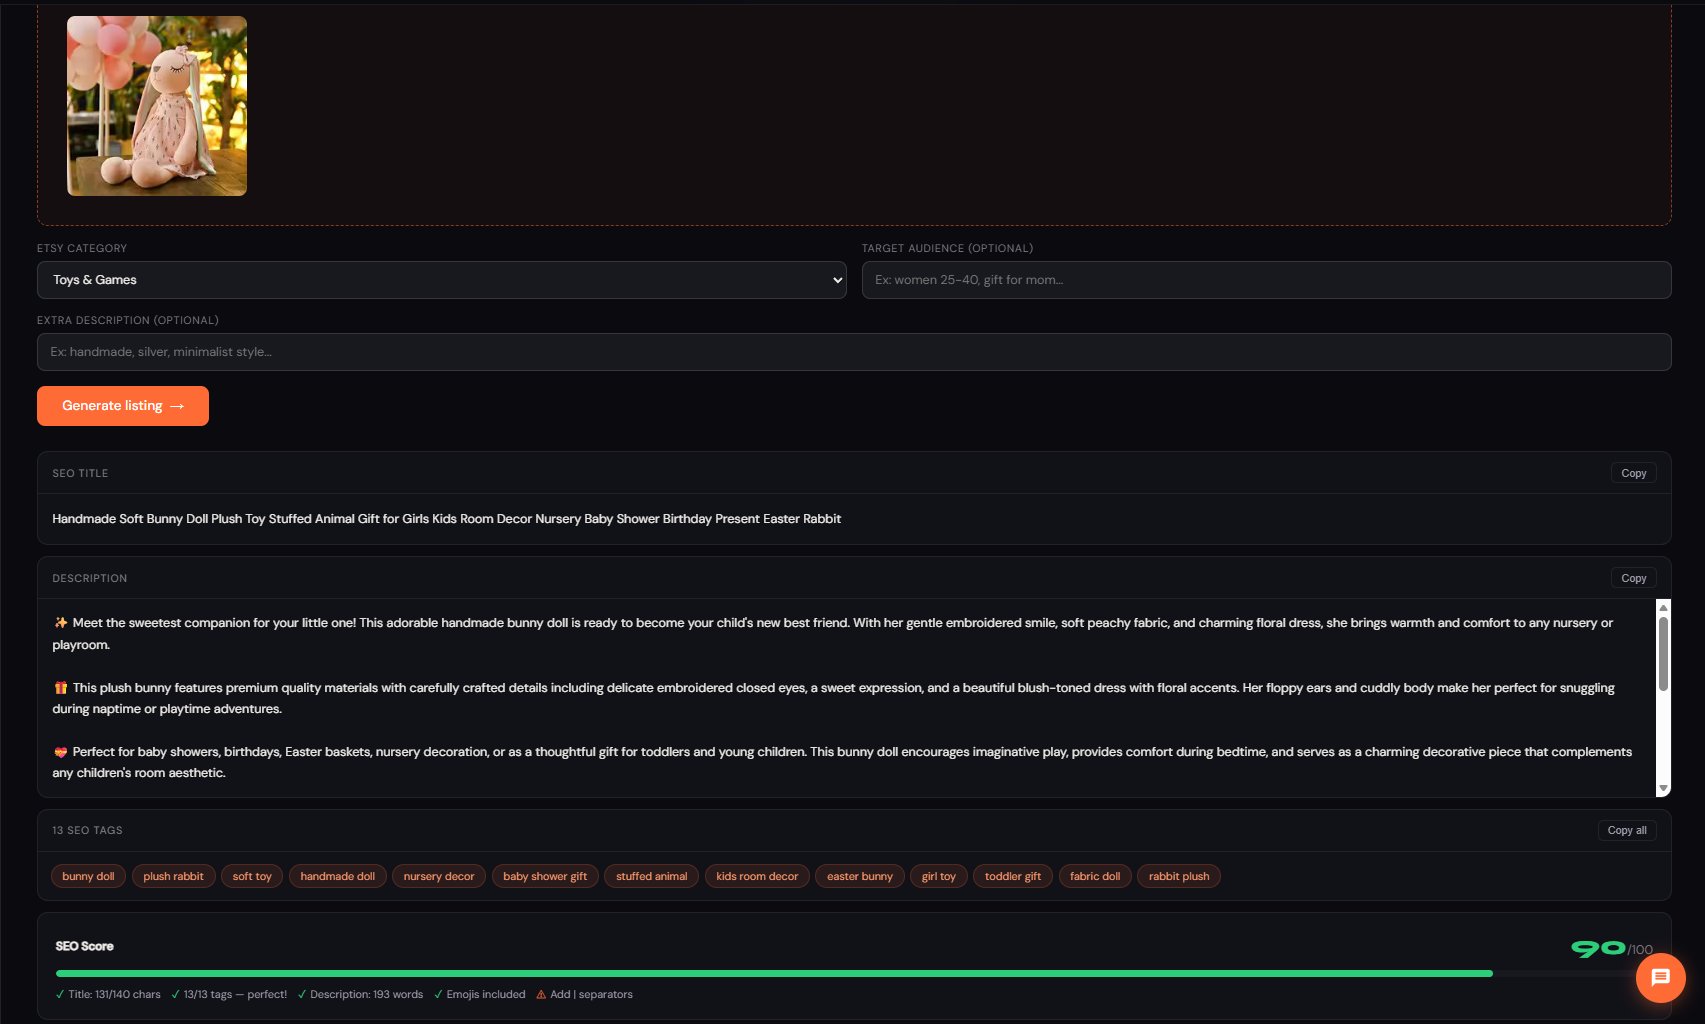Click the green SEO score progress bar
Image resolution: width=1705 pixels, height=1024 pixels.
point(774,973)
